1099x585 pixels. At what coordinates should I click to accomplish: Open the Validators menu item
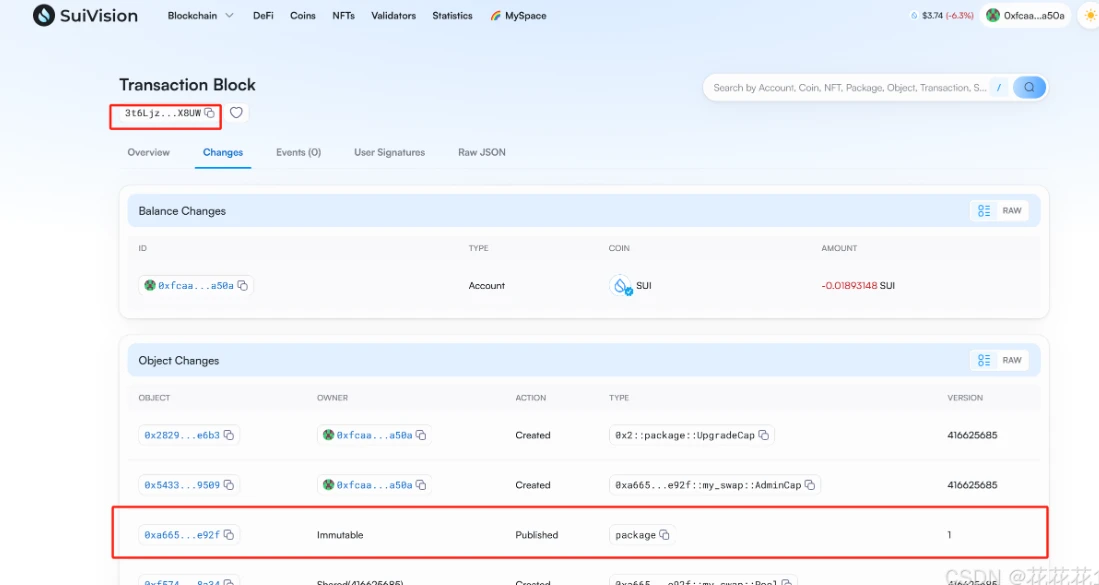coord(393,16)
